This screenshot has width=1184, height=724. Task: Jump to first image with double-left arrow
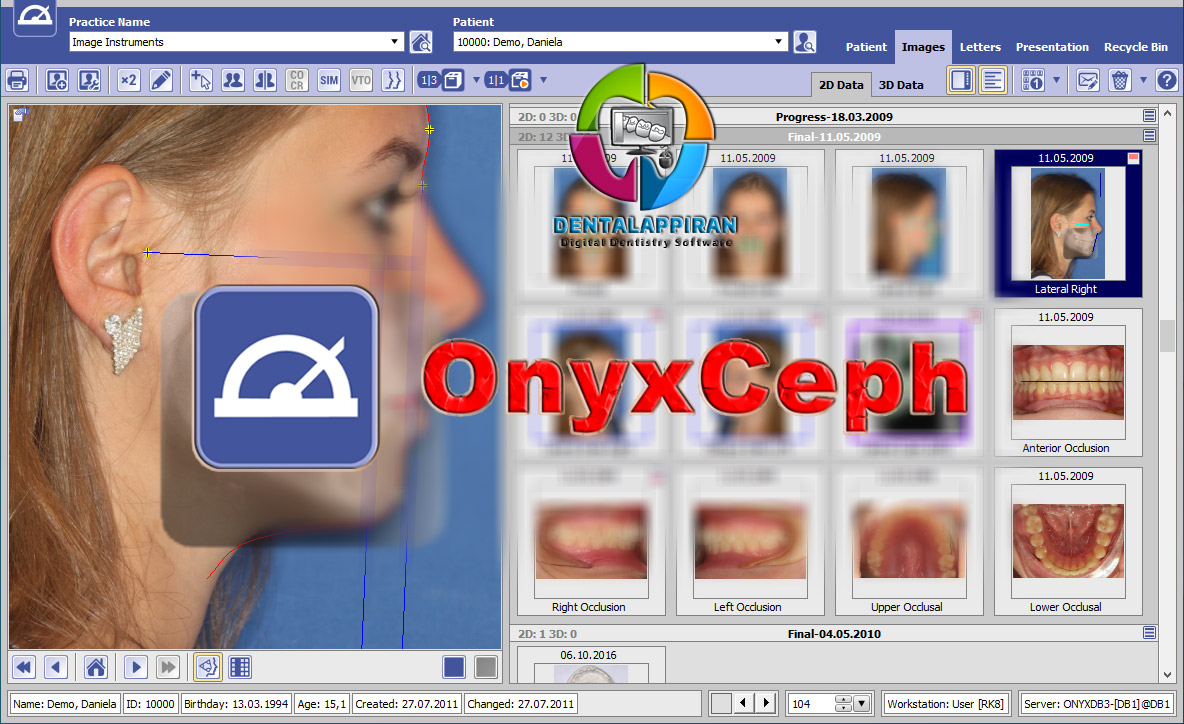pyautogui.click(x=24, y=667)
